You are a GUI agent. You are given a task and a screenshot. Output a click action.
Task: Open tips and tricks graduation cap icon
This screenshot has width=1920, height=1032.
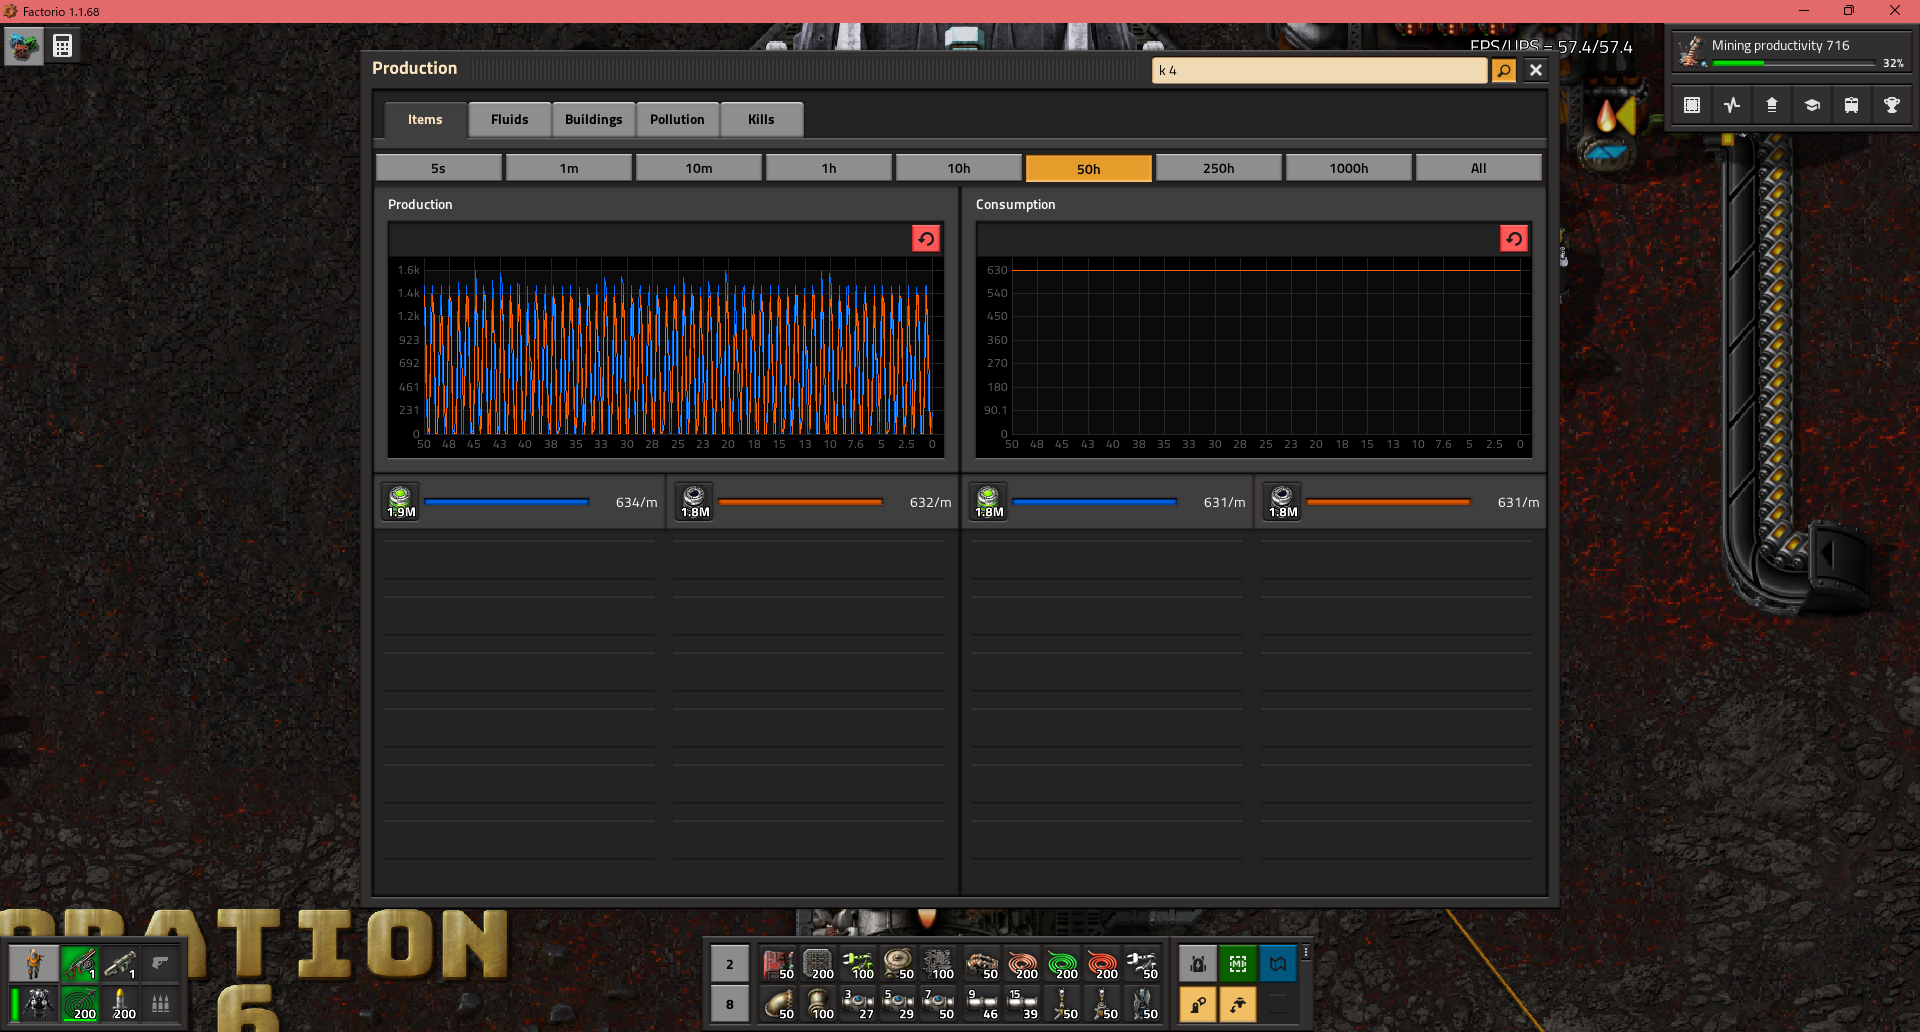point(1812,105)
